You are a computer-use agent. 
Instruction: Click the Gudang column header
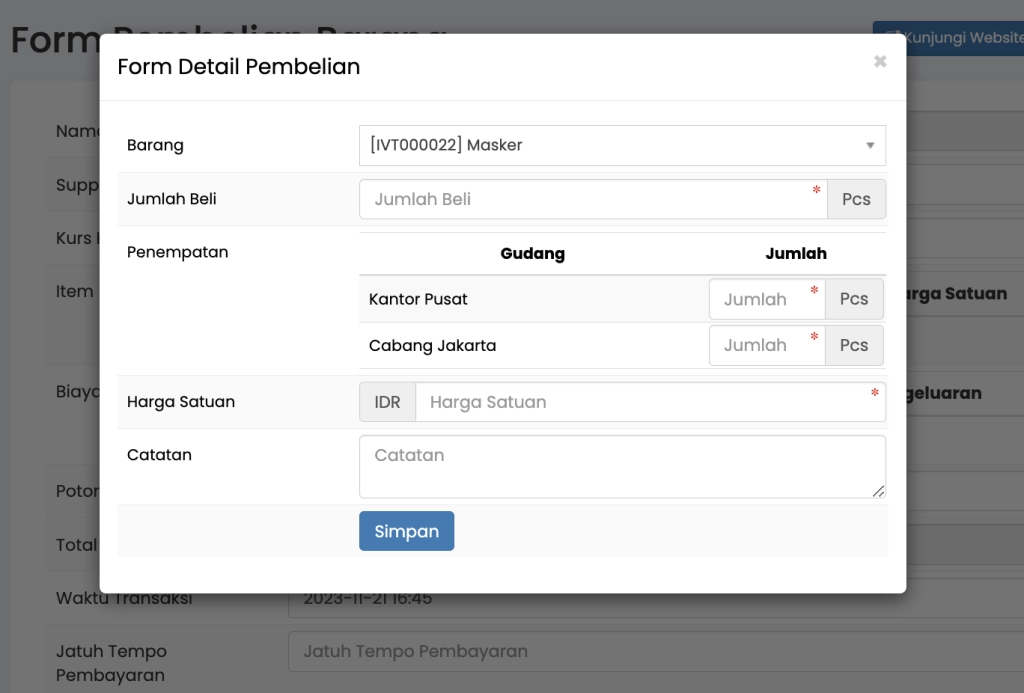(x=532, y=254)
